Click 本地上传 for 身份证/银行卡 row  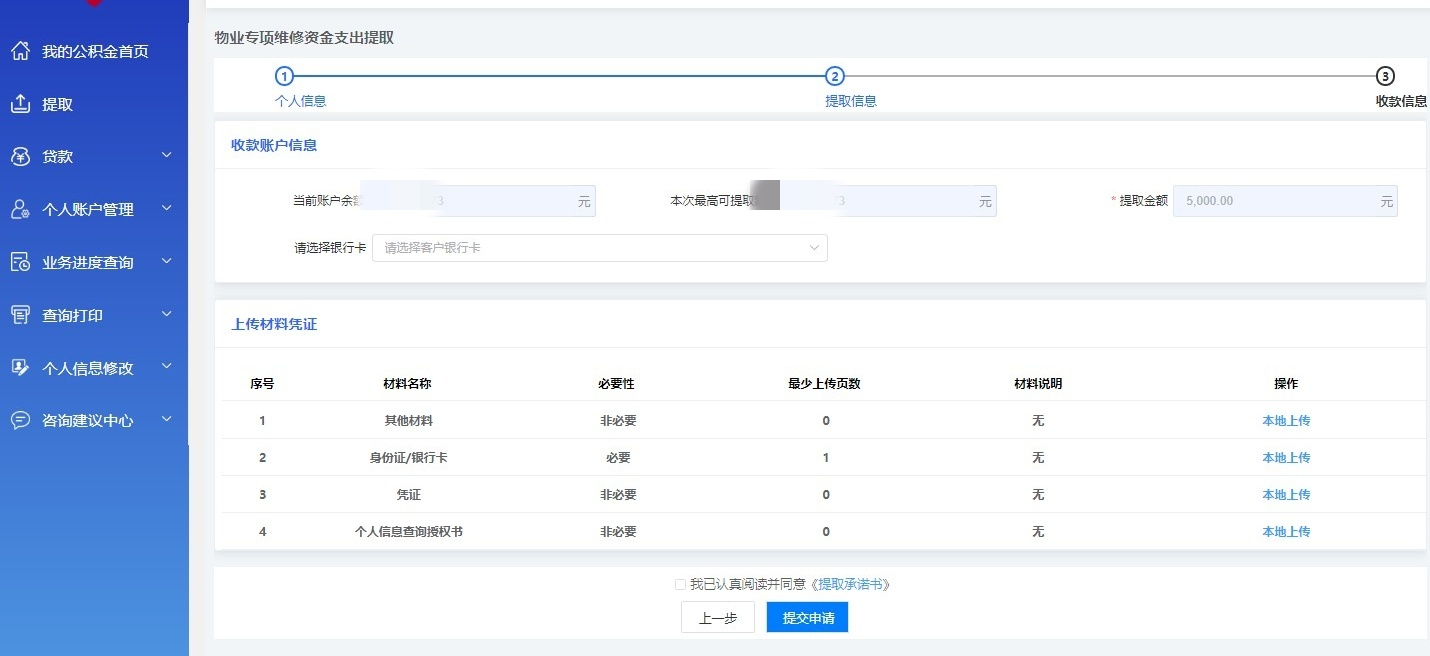(x=1285, y=458)
